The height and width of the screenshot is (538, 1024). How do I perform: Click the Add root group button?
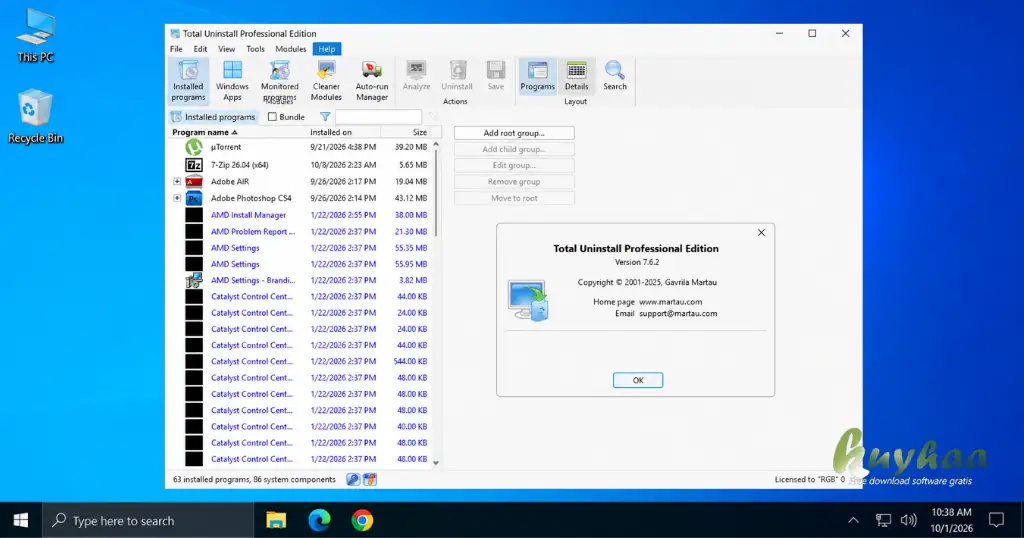click(514, 133)
